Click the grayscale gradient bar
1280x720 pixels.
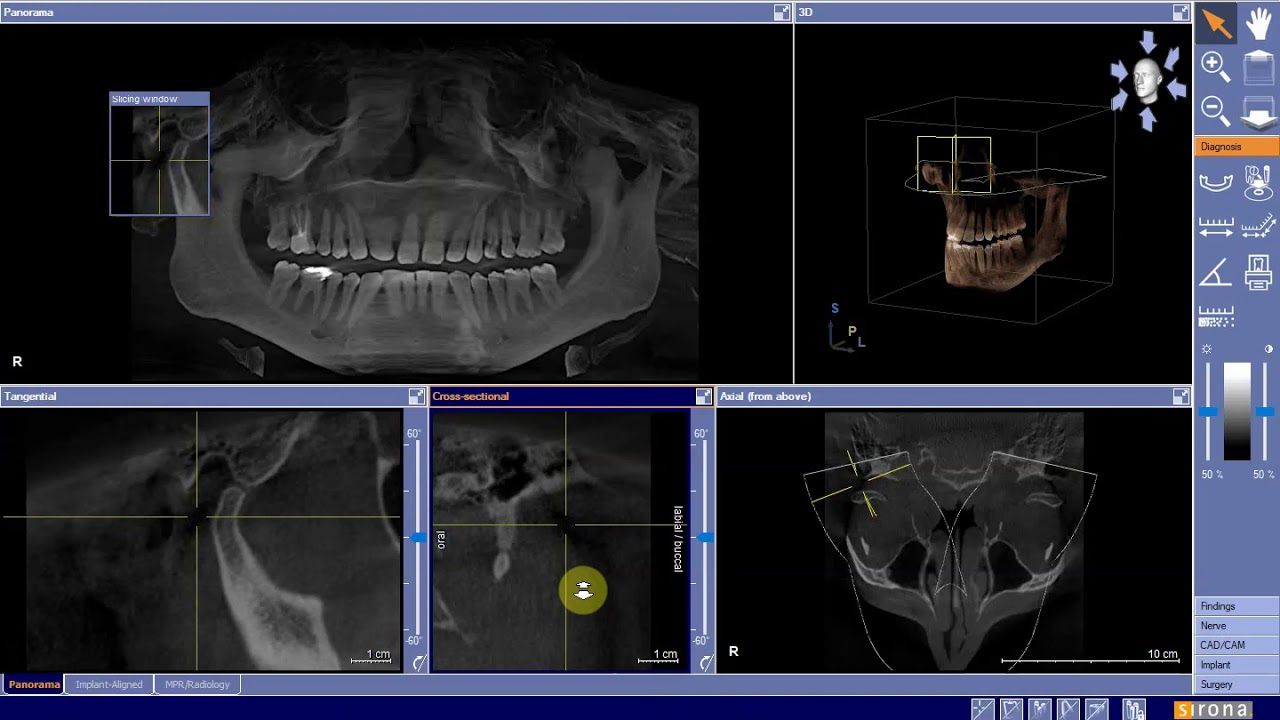[x=1237, y=412]
